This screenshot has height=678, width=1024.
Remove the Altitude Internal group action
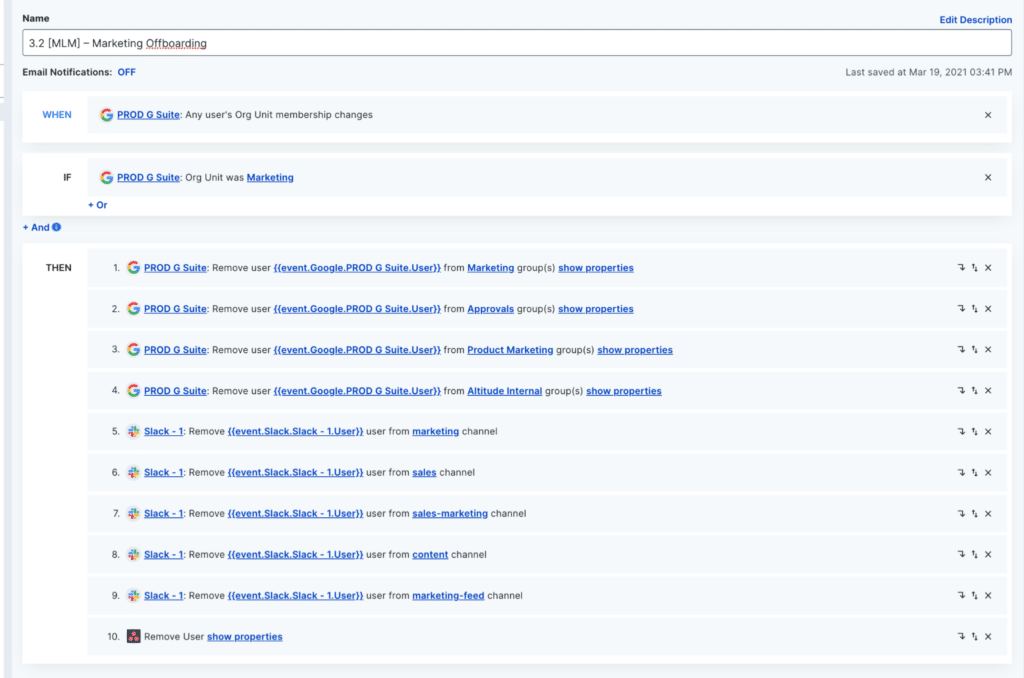[988, 391]
